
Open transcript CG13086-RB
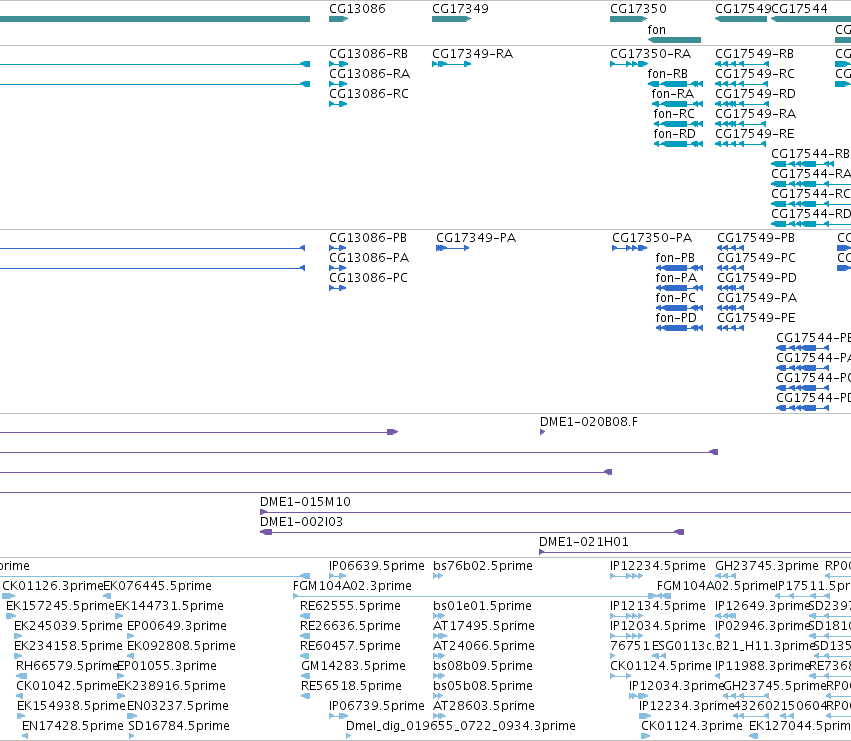(369, 54)
